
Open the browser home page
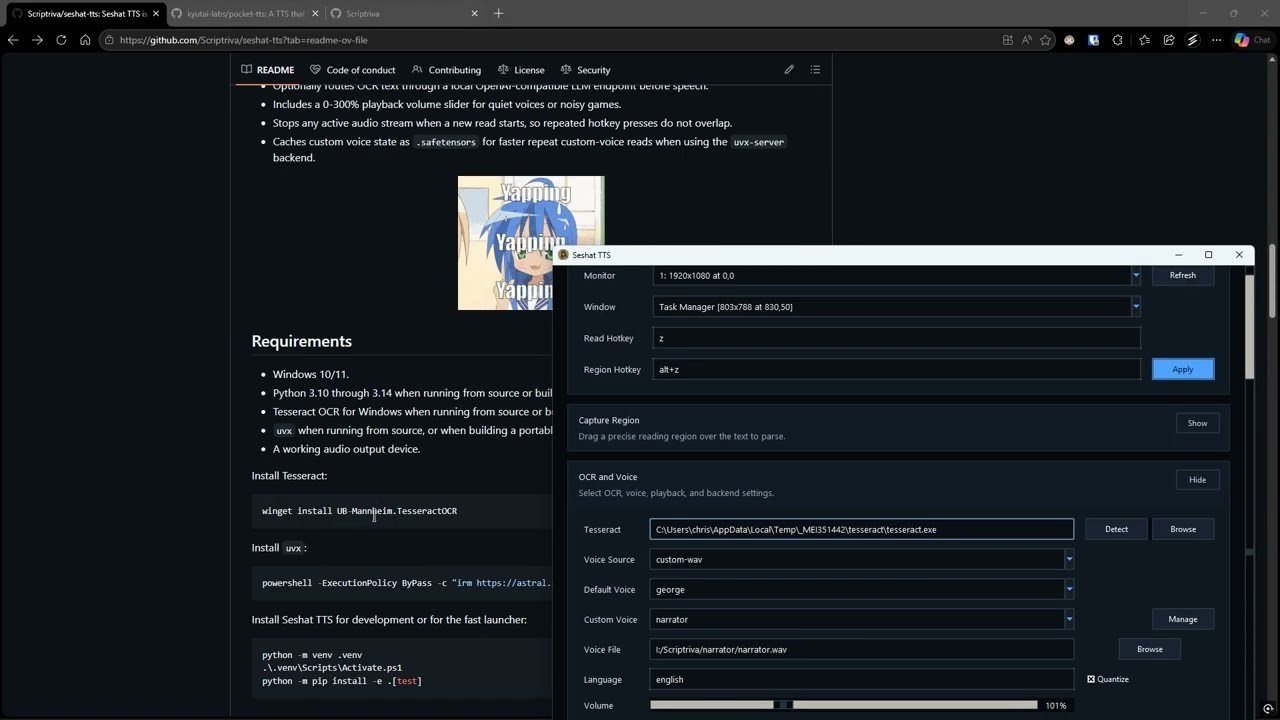[x=85, y=40]
